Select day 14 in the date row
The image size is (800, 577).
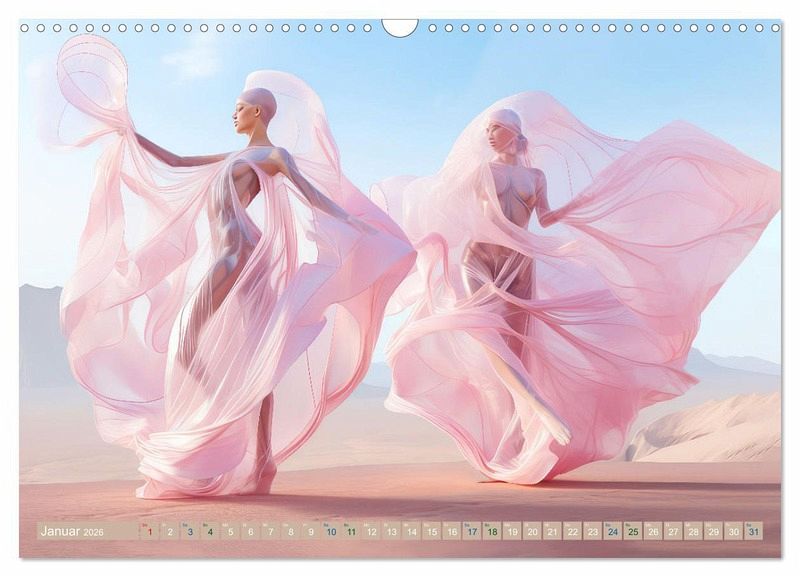pyautogui.click(x=411, y=531)
